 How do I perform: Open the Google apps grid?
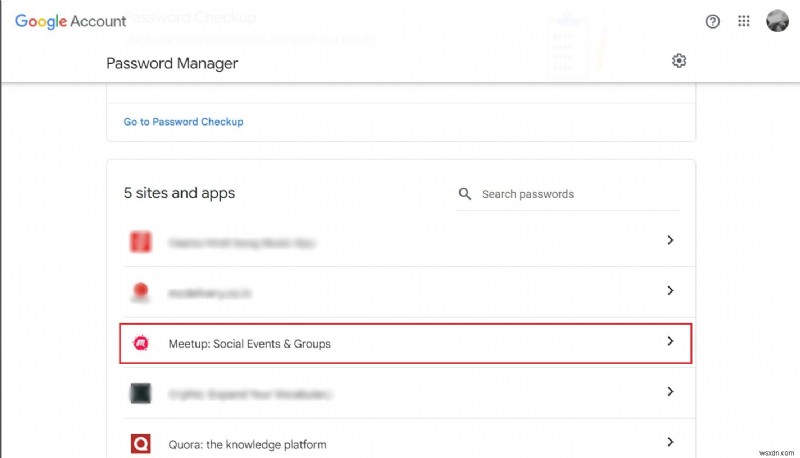click(743, 21)
